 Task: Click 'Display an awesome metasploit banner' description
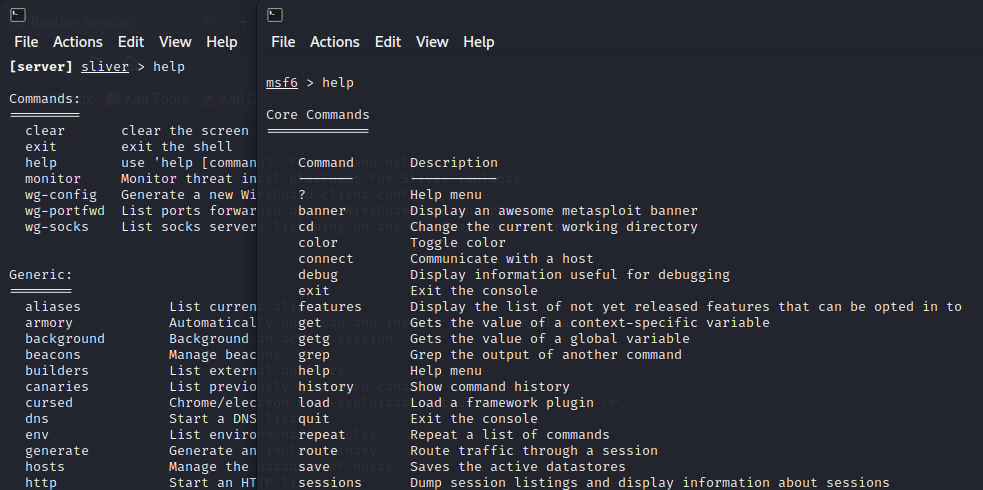tap(554, 211)
